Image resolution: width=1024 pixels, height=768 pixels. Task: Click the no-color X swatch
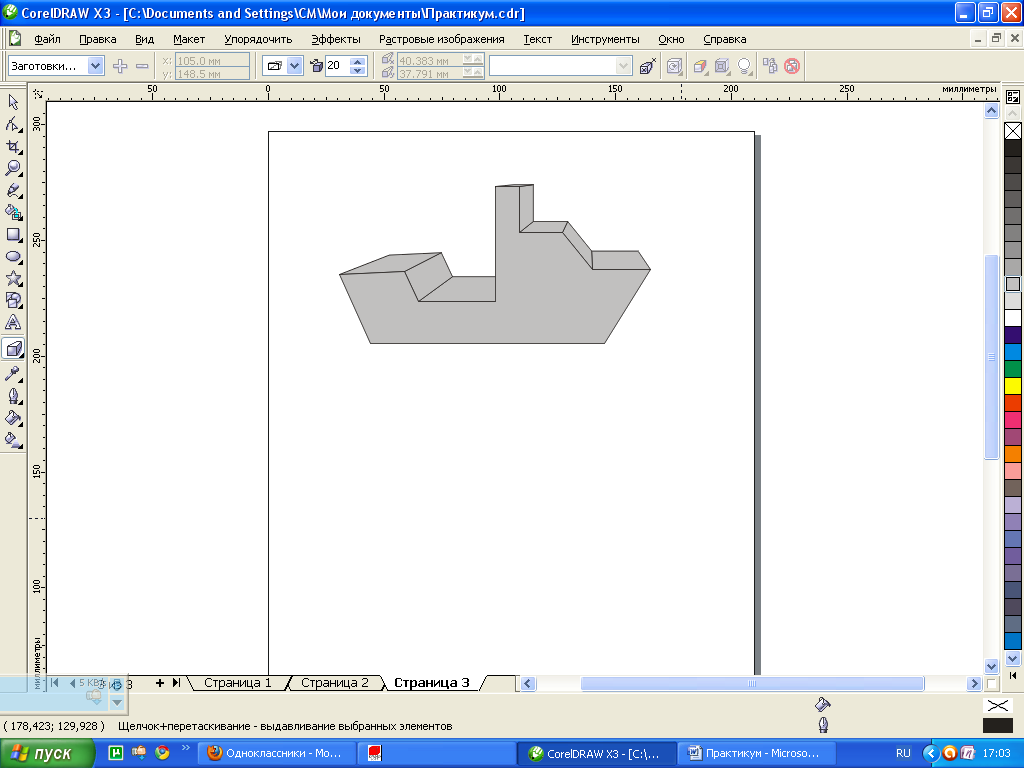(1013, 131)
